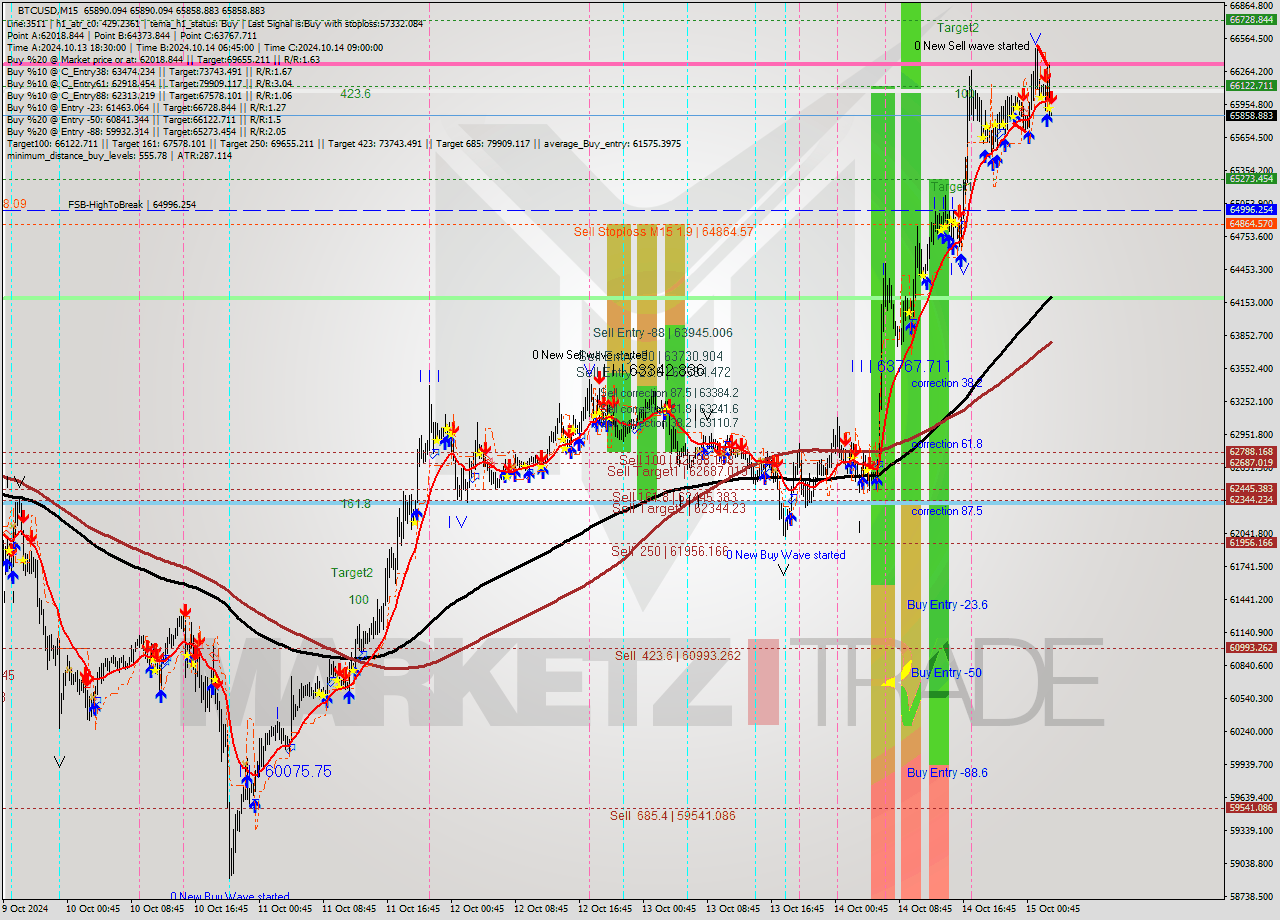Select the light green horizontal line near 64153
Image resolution: width=1280 pixels, height=920 pixels.
[612, 298]
